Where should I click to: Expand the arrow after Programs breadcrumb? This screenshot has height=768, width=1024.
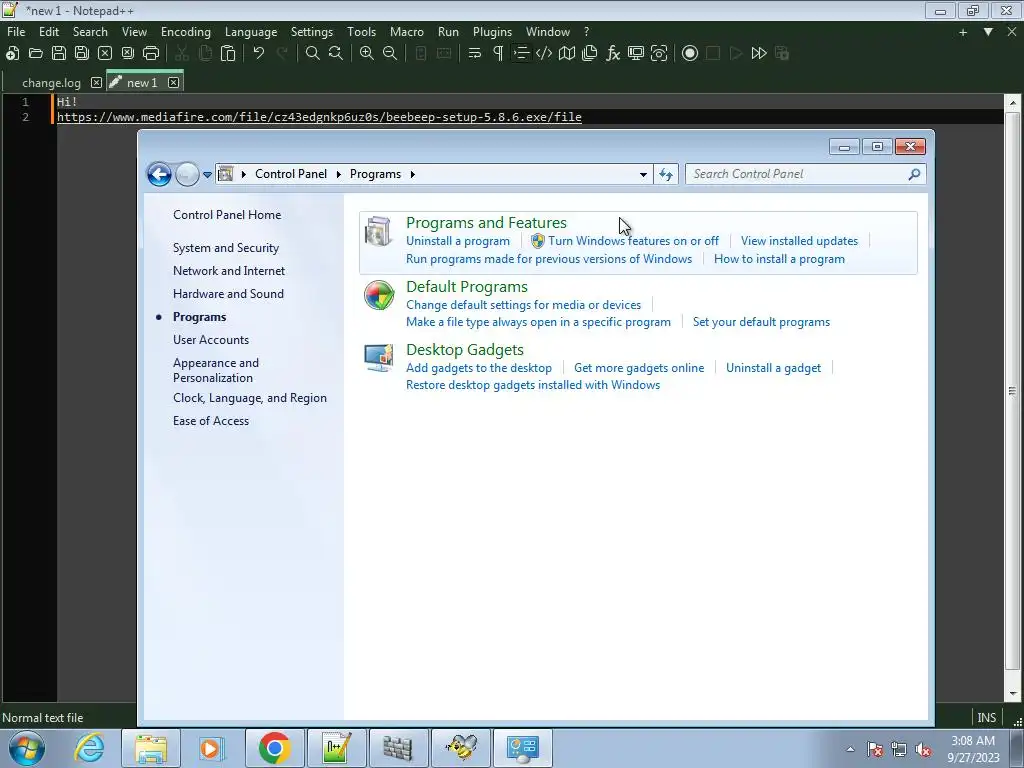pos(412,174)
